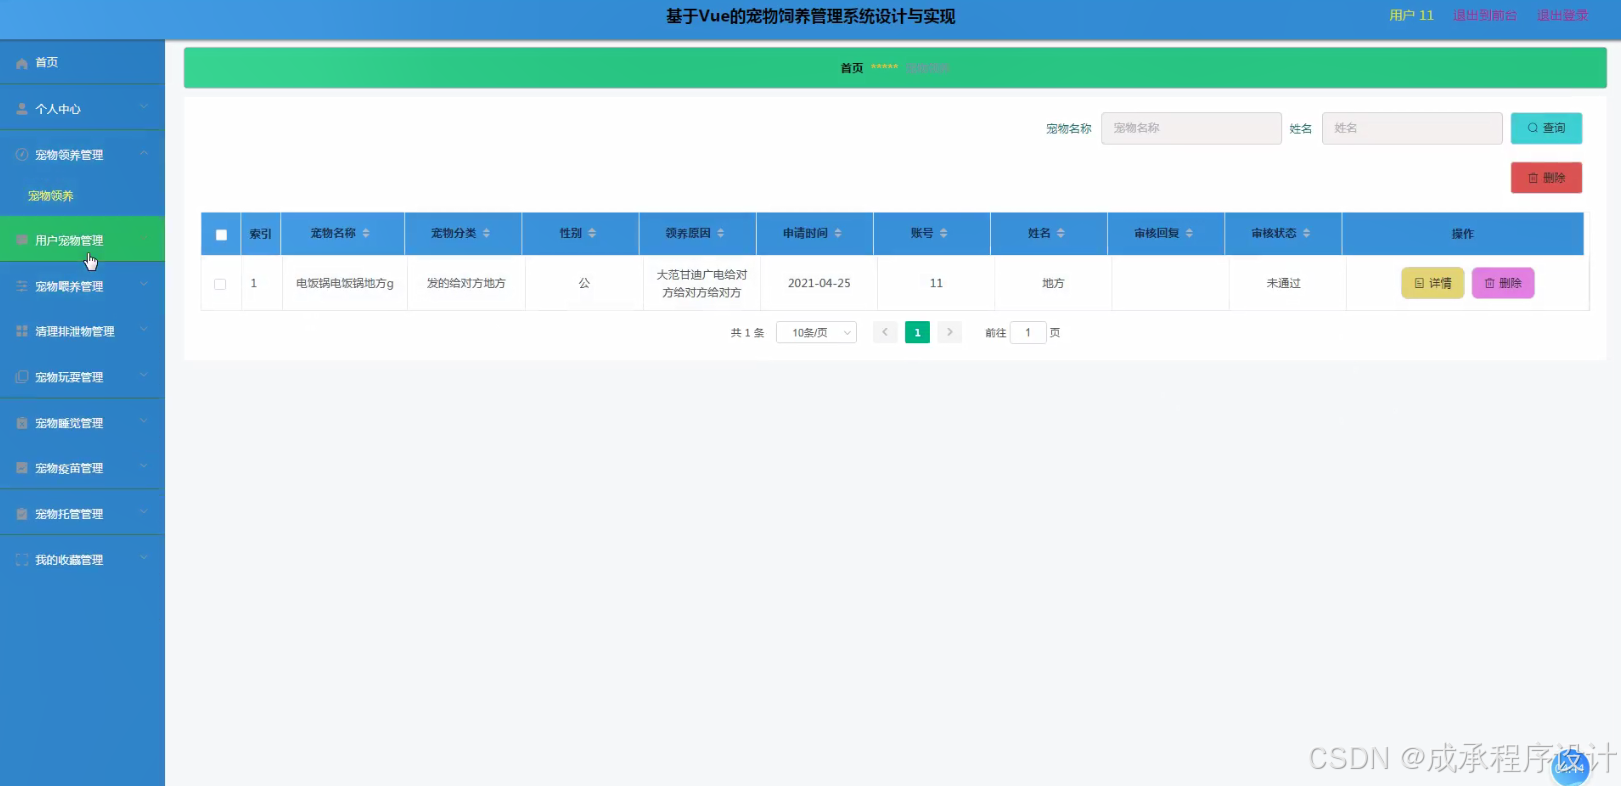Expand the 用户宠物管理 menu chevron
Screen dimensions: 1621x786
pos(144,240)
